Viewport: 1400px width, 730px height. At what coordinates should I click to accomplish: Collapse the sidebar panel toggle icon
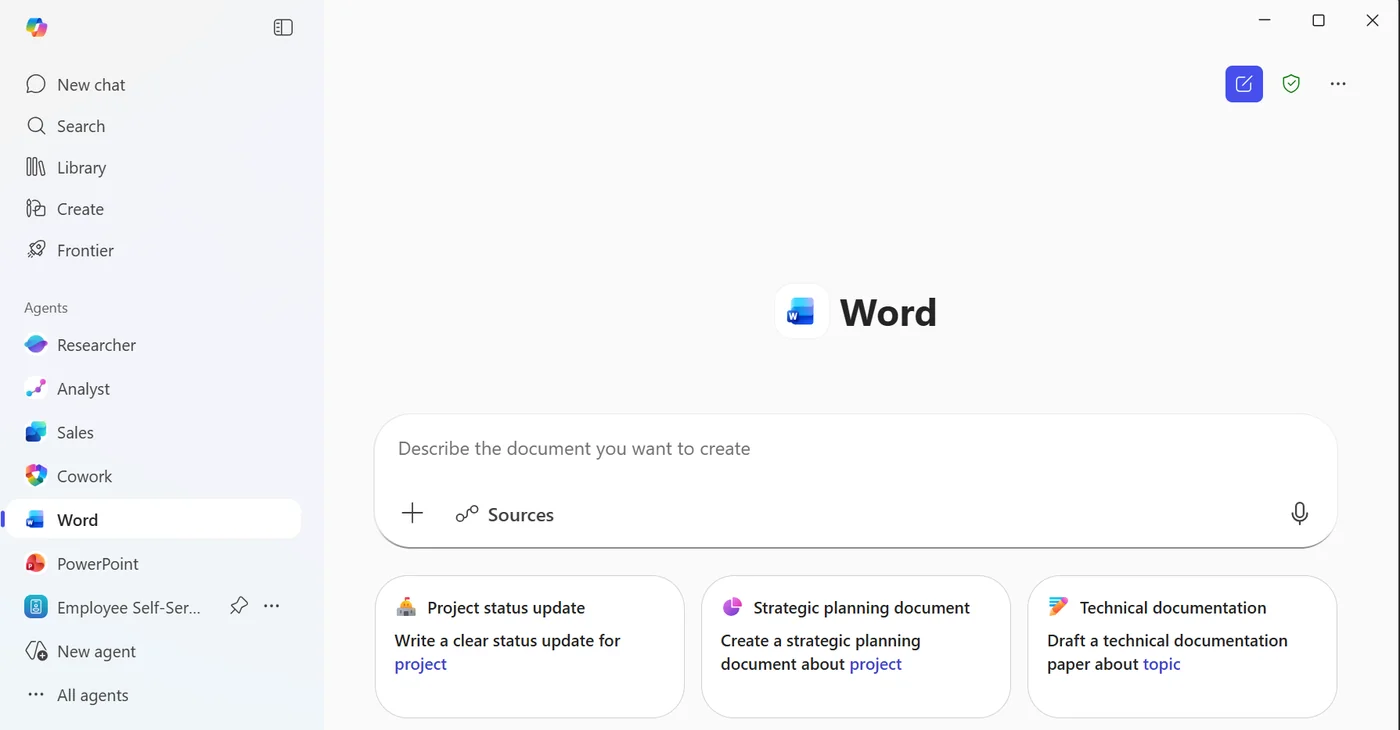tap(283, 28)
